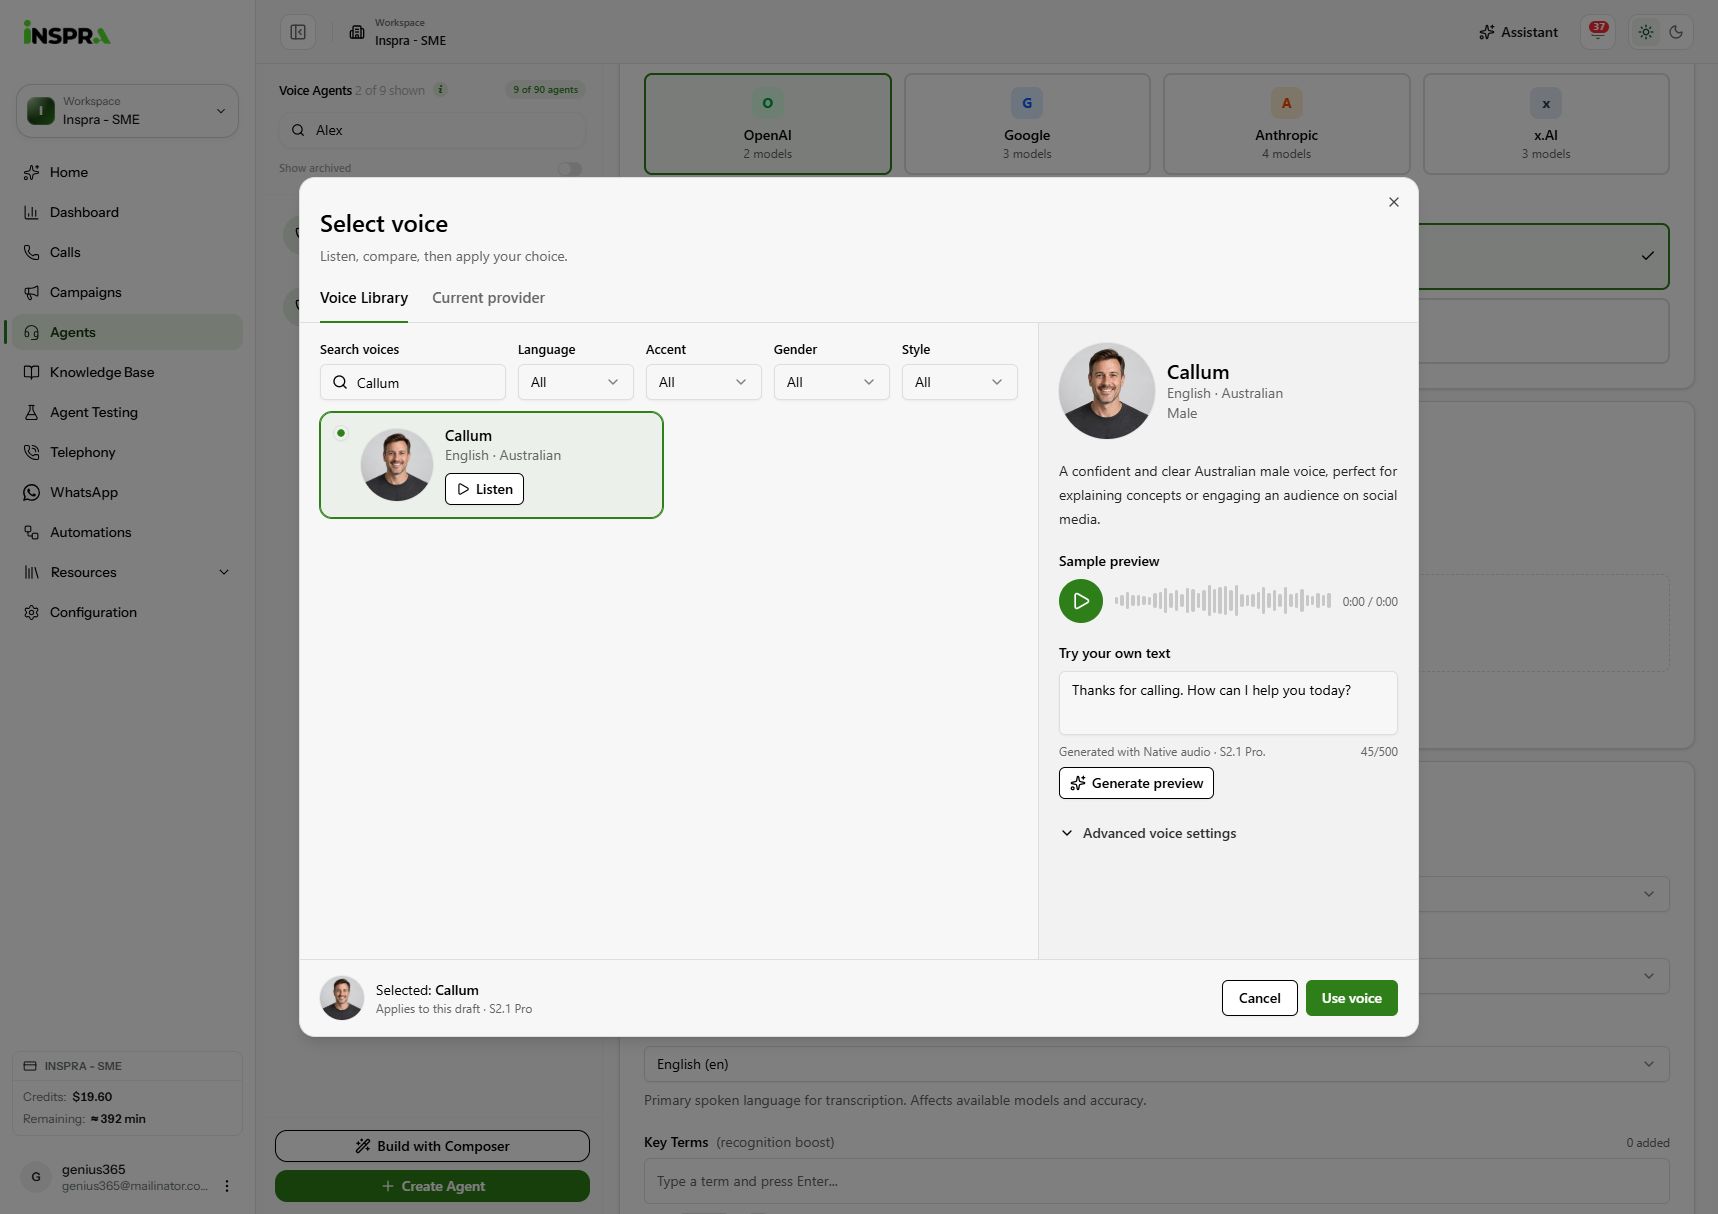Switch to light theme sun icon
Screen dimensions: 1718x1214
(x=1646, y=32)
